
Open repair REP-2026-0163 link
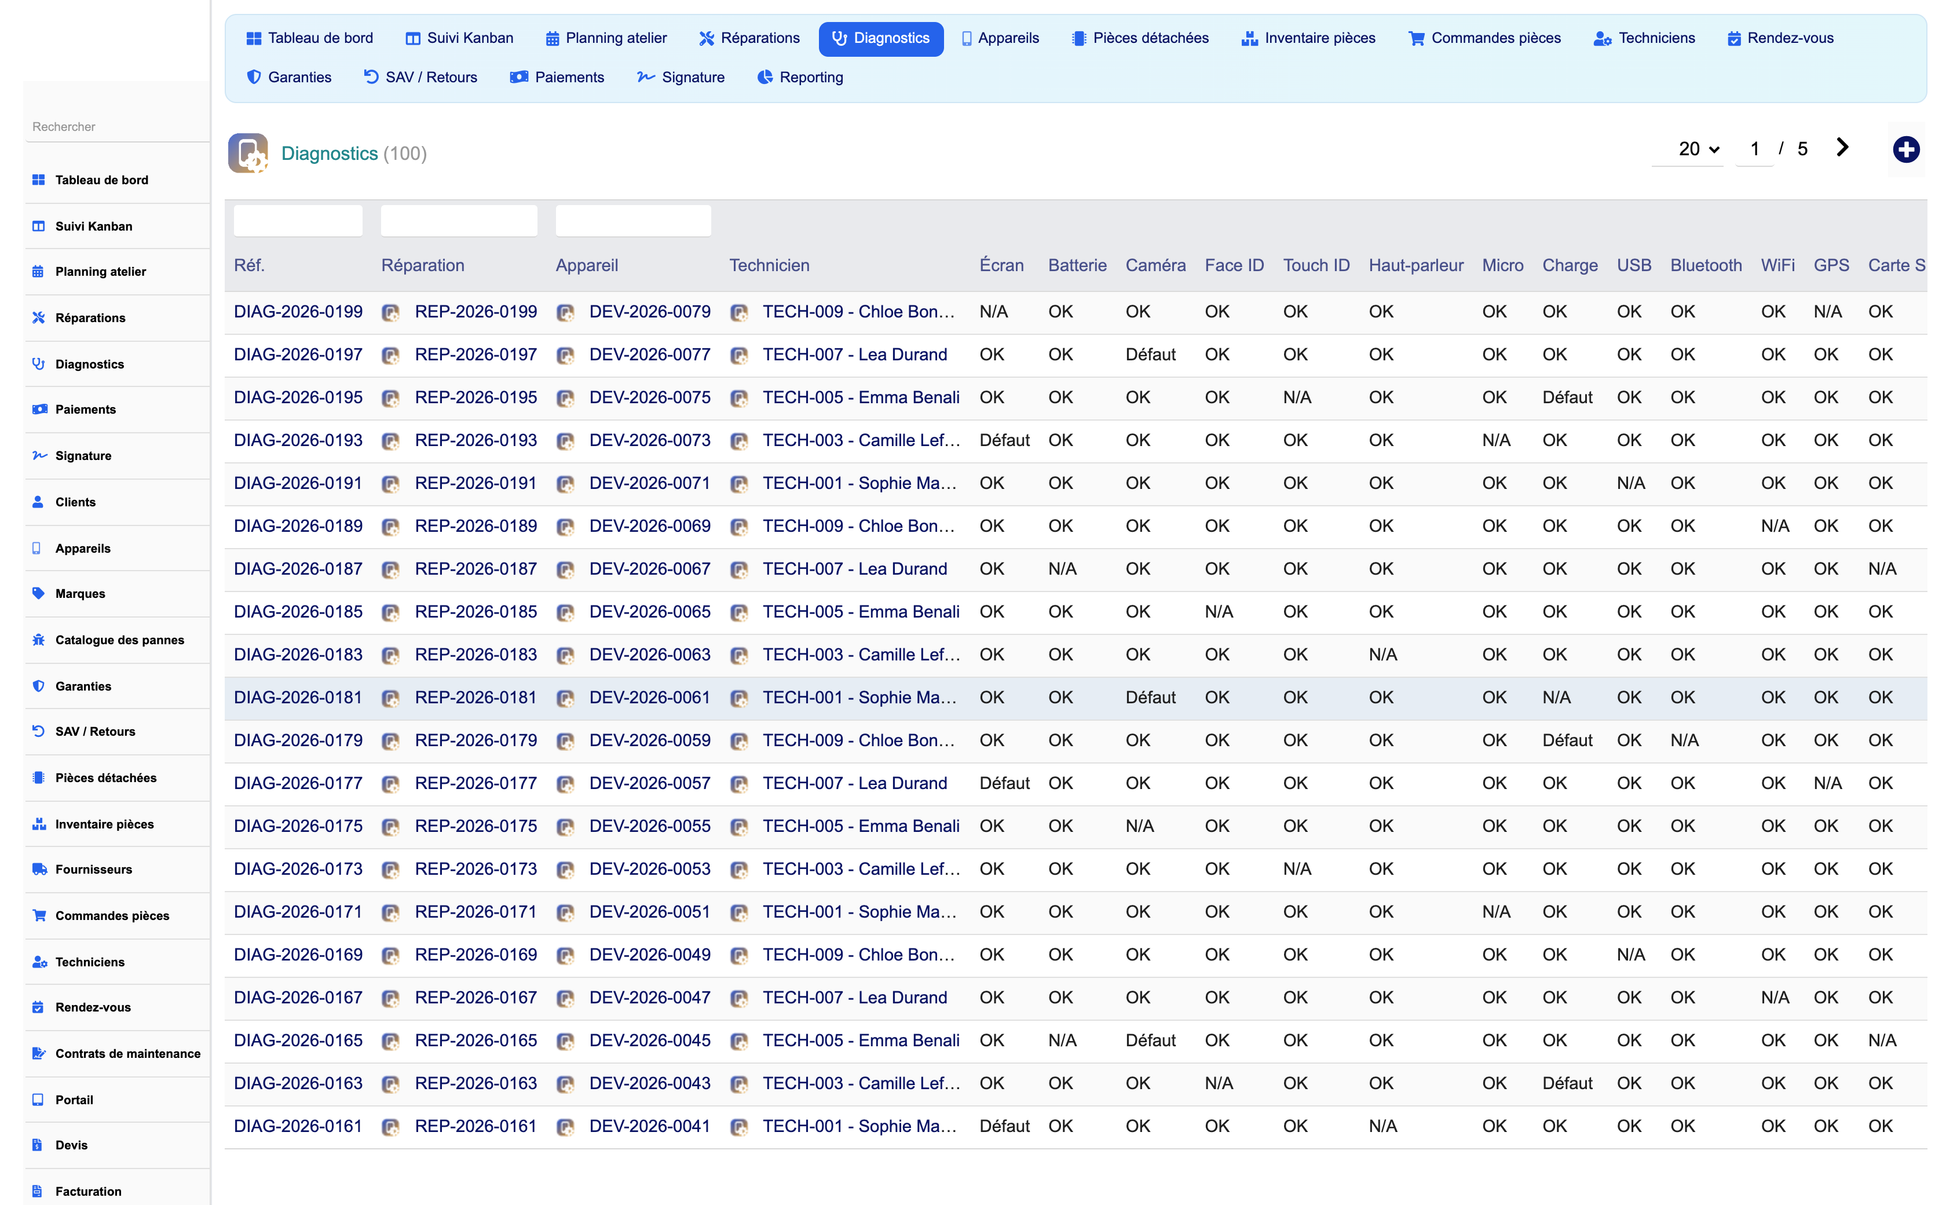(x=476, y=1084)
